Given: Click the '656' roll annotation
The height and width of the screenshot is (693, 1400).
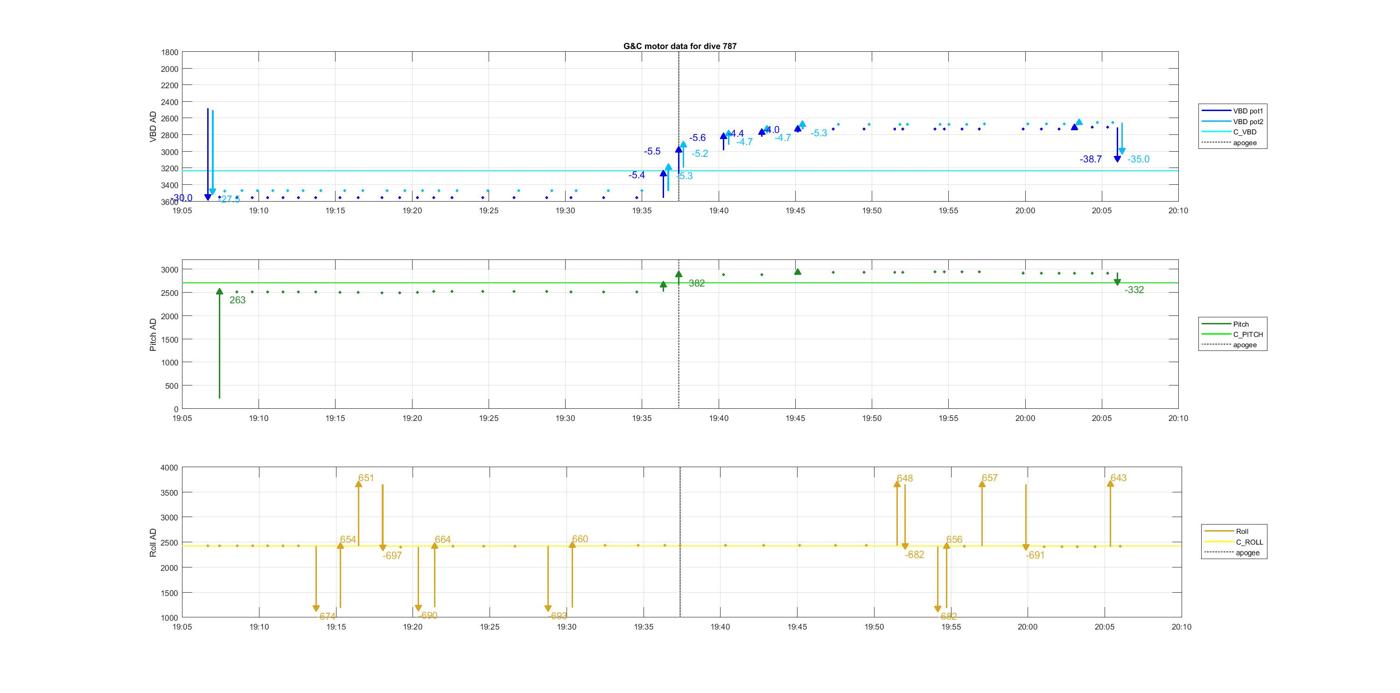Looking at the screenshot, I should [x=954, y=540].
